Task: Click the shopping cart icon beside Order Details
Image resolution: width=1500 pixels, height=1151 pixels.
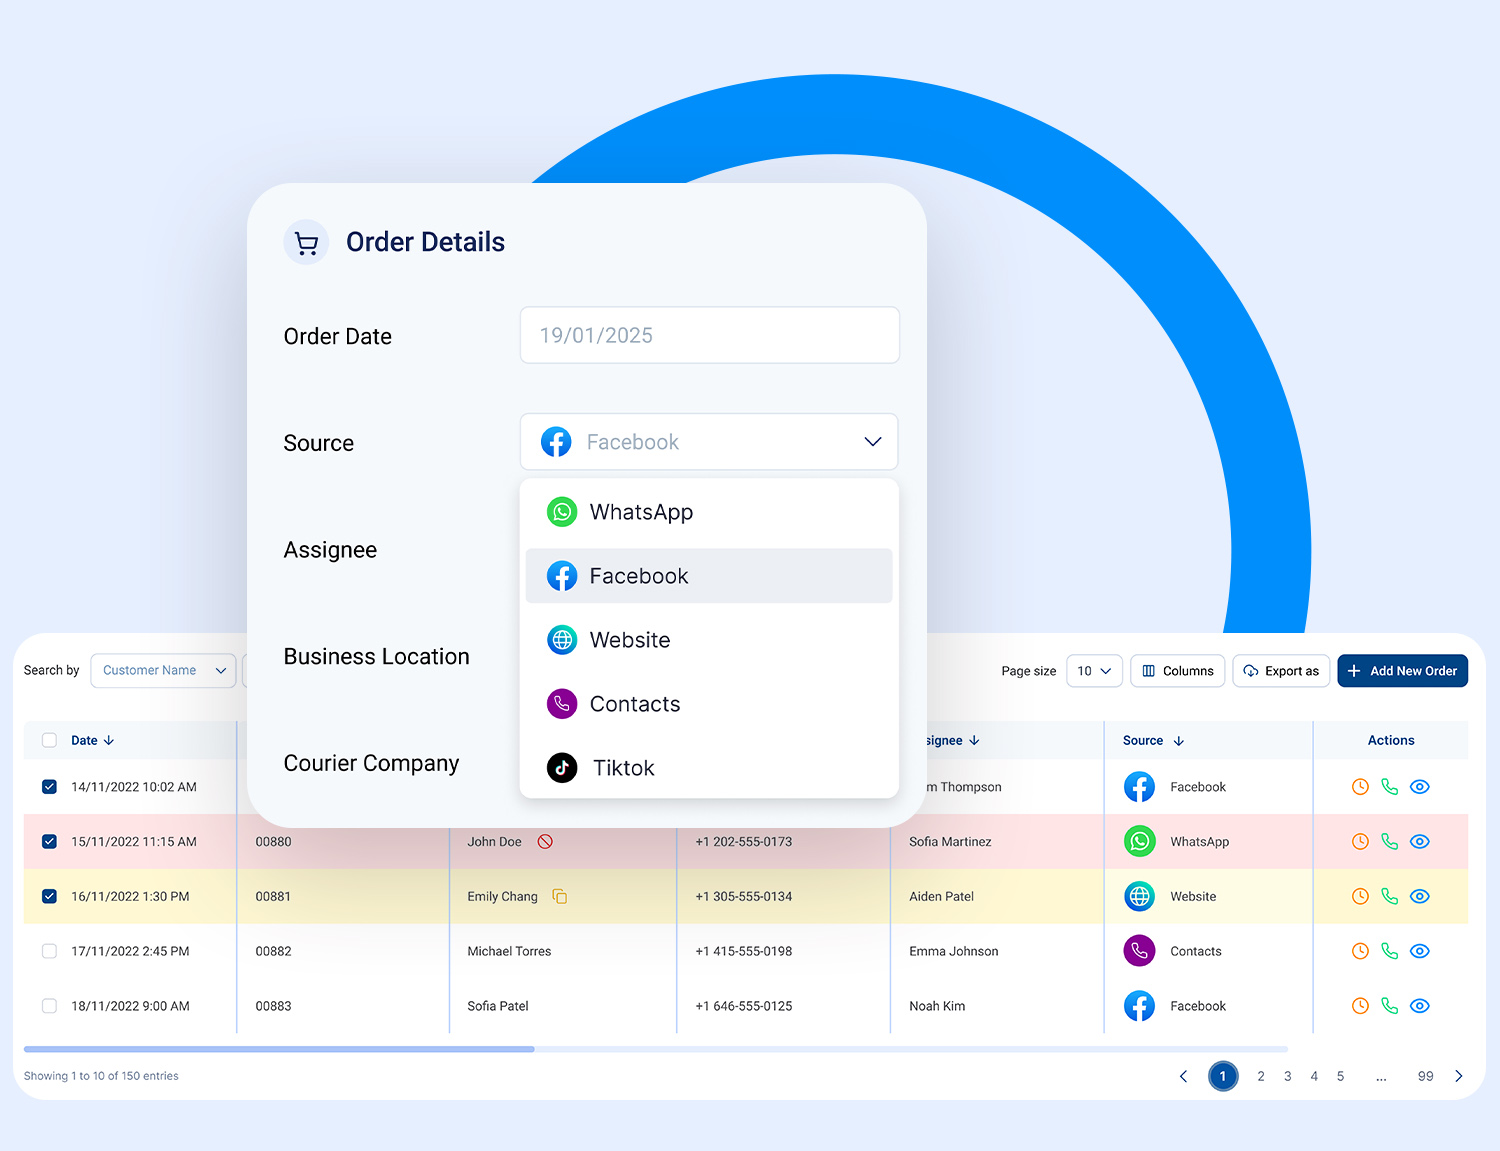Action: [x=307, y=243]
